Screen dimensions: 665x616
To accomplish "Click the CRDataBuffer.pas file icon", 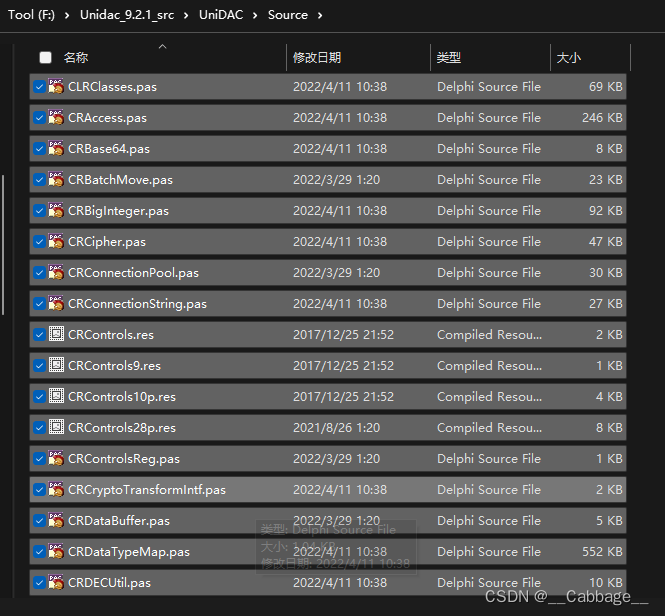I will pos(56,520).
